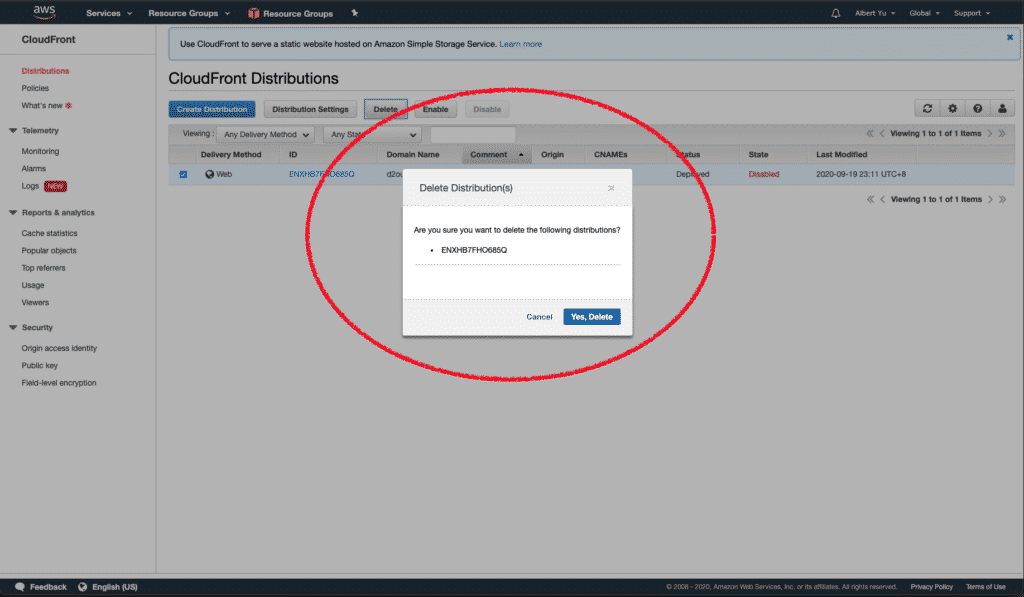Click the Feedback speech bubble icon

[x=20, y=587]
